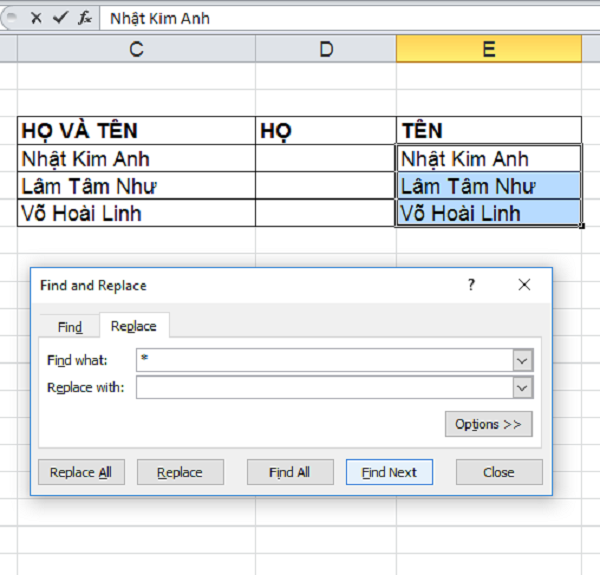Select column D header
The width and height of the screenshot is (600, 575).
tap(325, 49)
